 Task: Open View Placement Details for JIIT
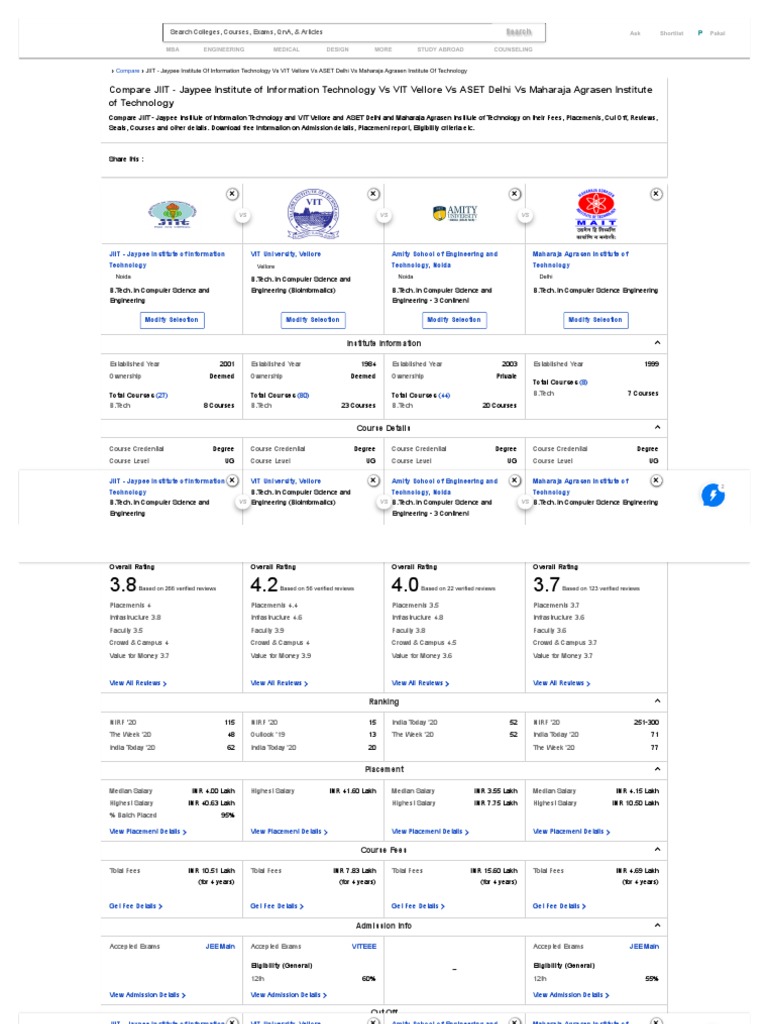[148, 831]
